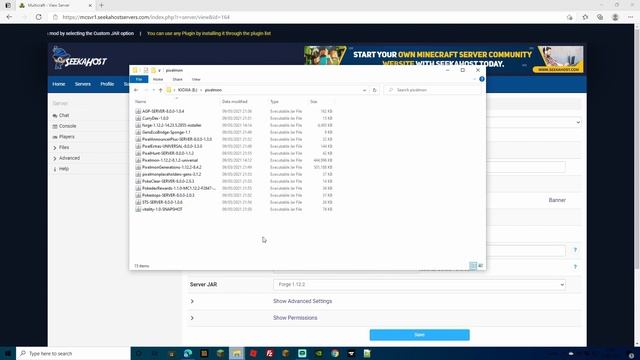Open File Explorer help icon
Screen dimensions: 640x360
click(x=482, y=79)
